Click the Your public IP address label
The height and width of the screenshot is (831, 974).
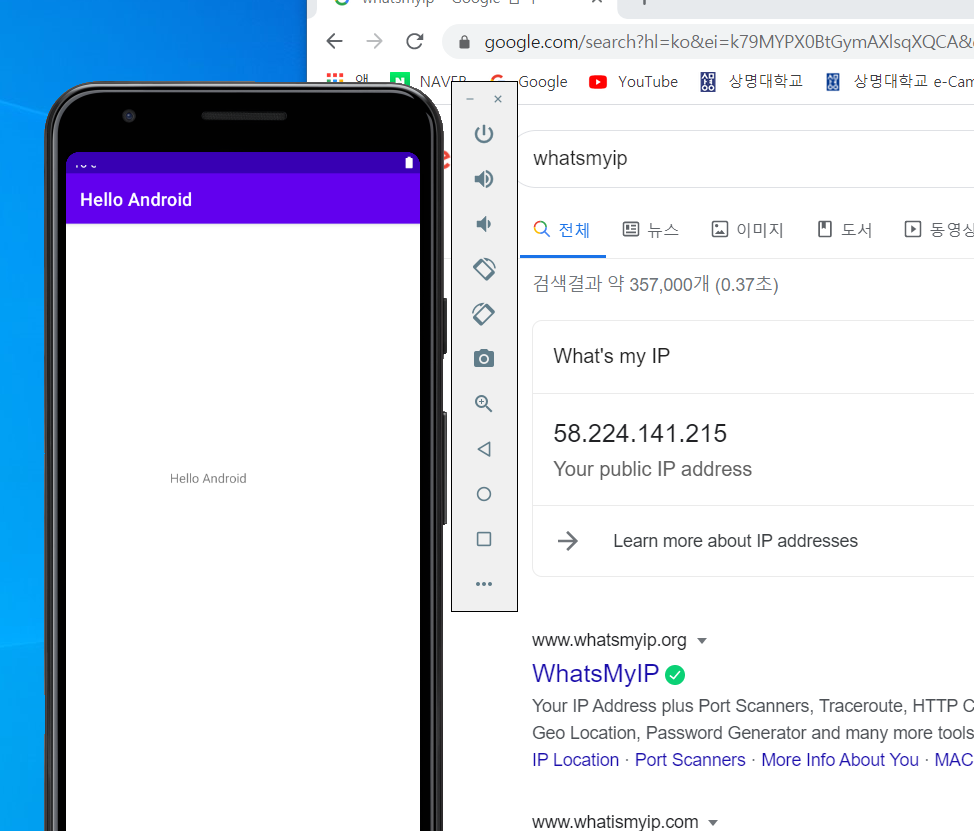[652, 469]
